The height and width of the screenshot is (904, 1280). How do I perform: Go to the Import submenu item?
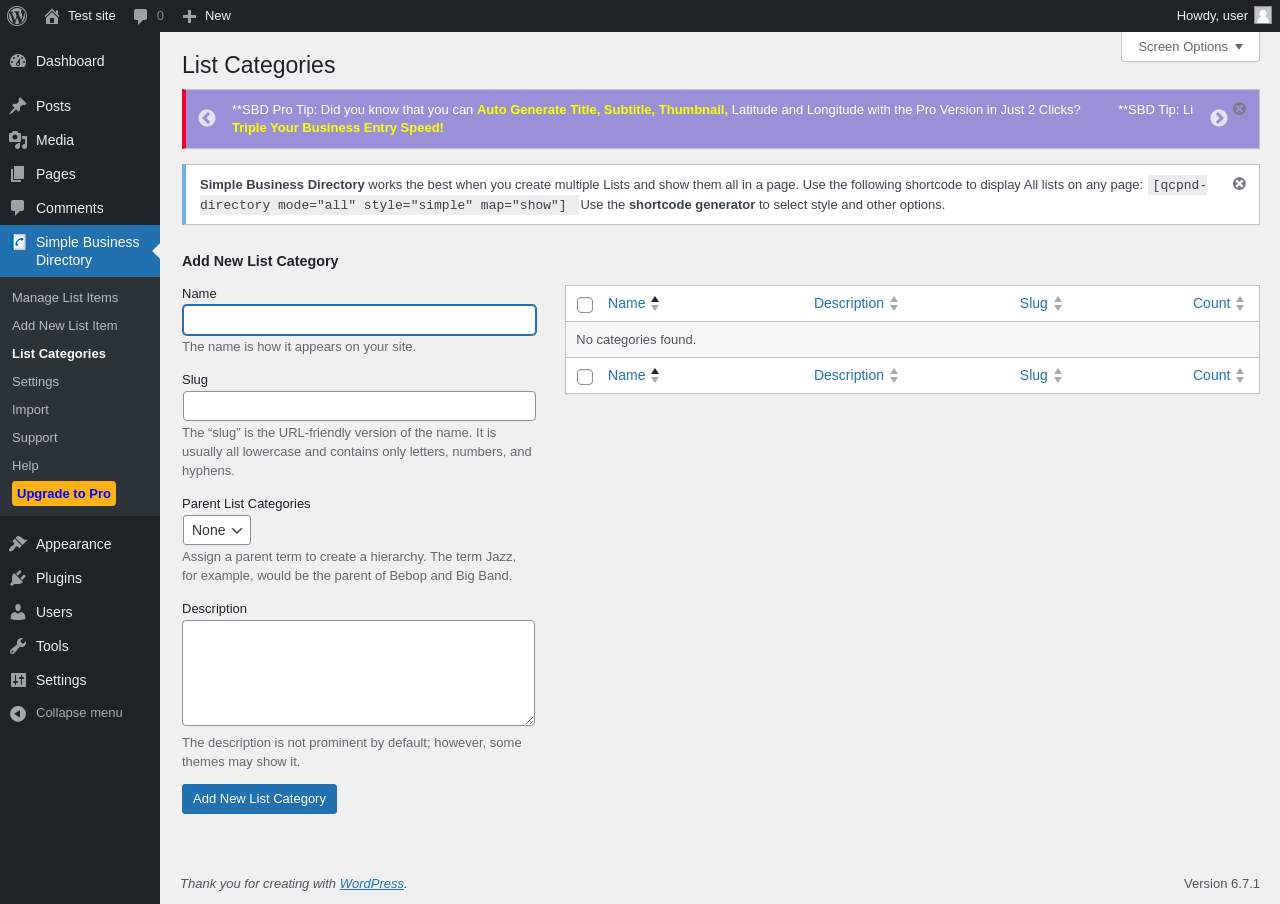pyautogui.click(x=30, y=409)
